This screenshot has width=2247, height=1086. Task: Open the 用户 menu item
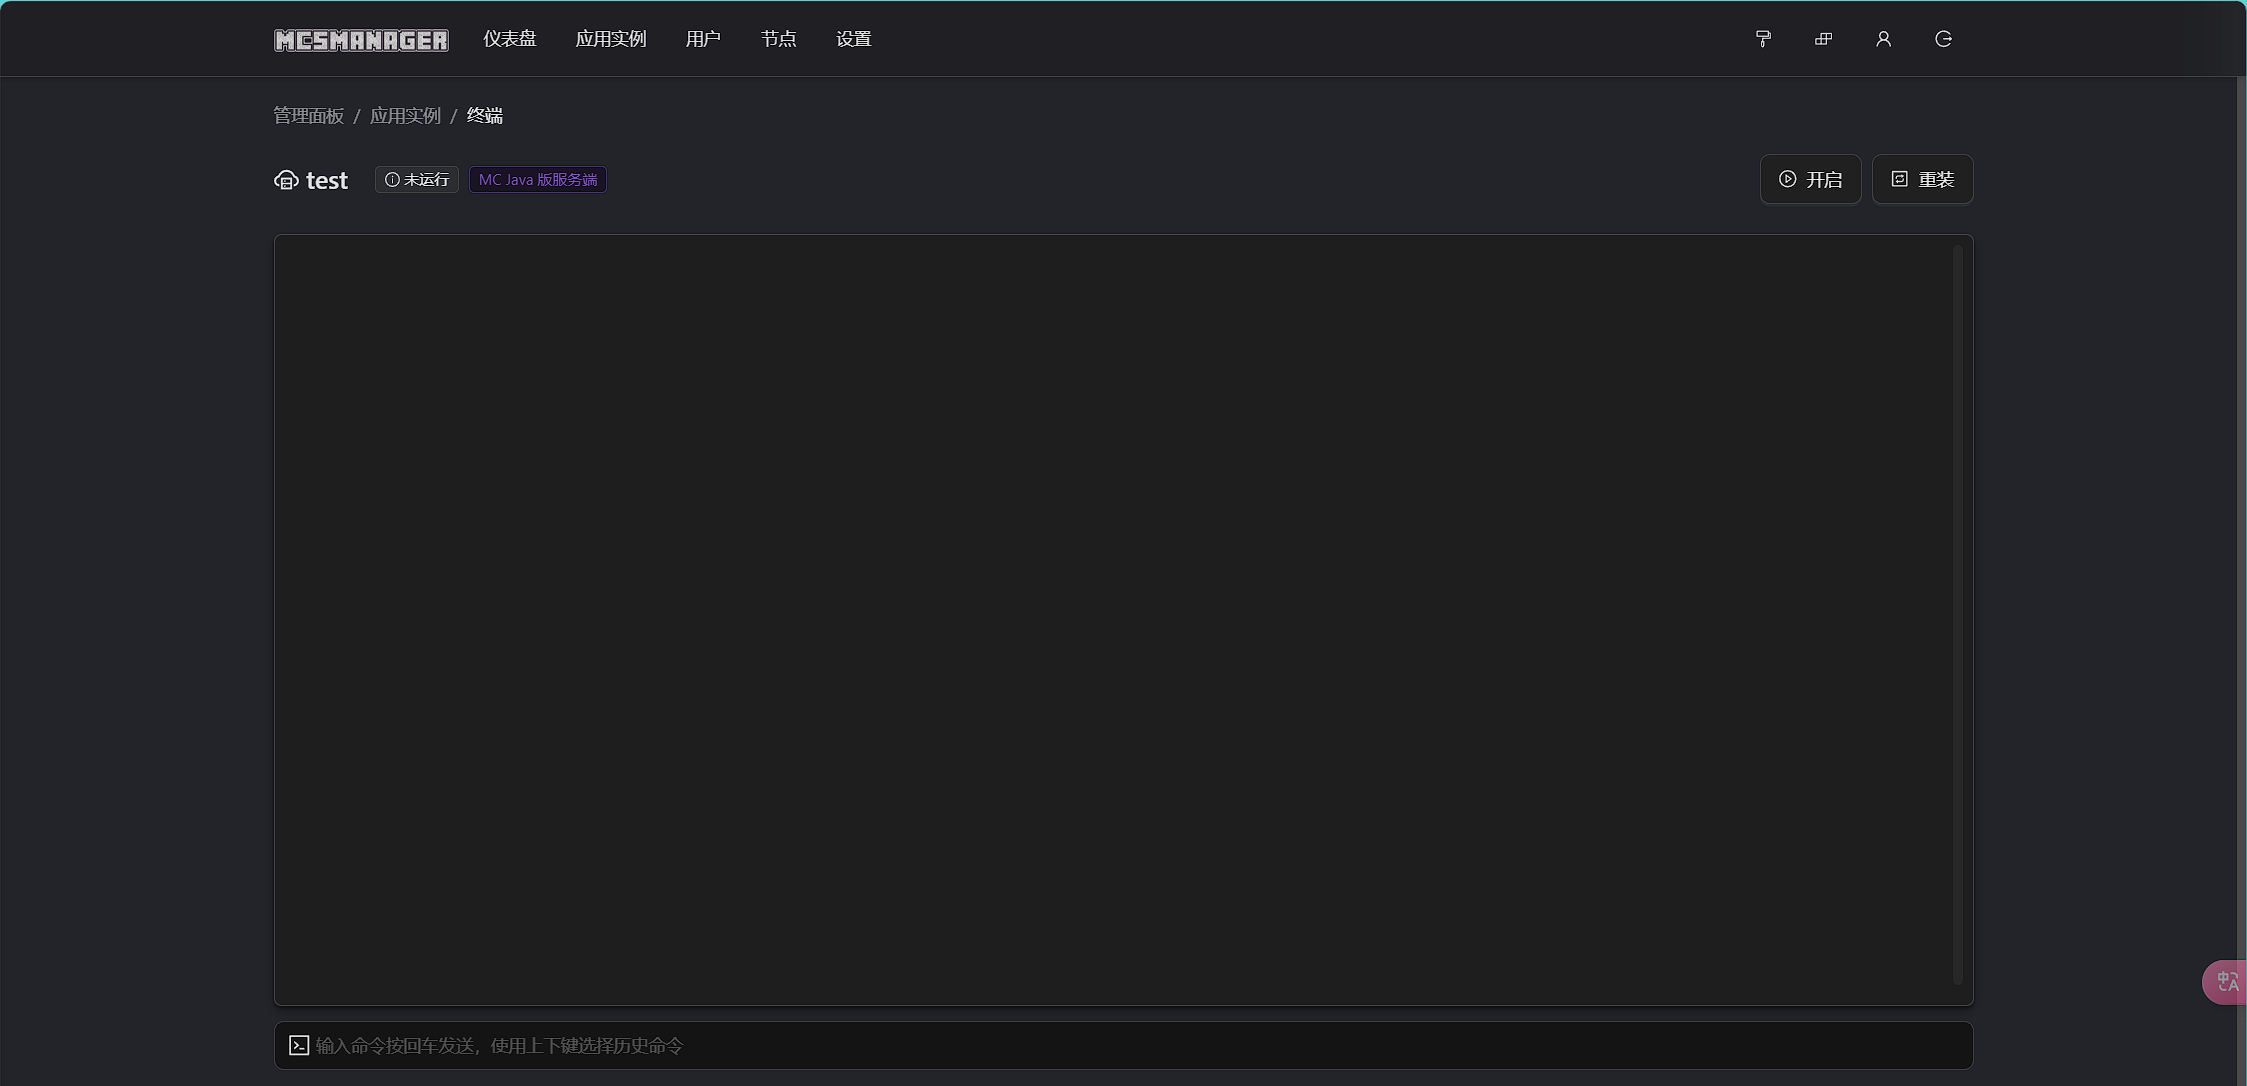tap(703, 39)
